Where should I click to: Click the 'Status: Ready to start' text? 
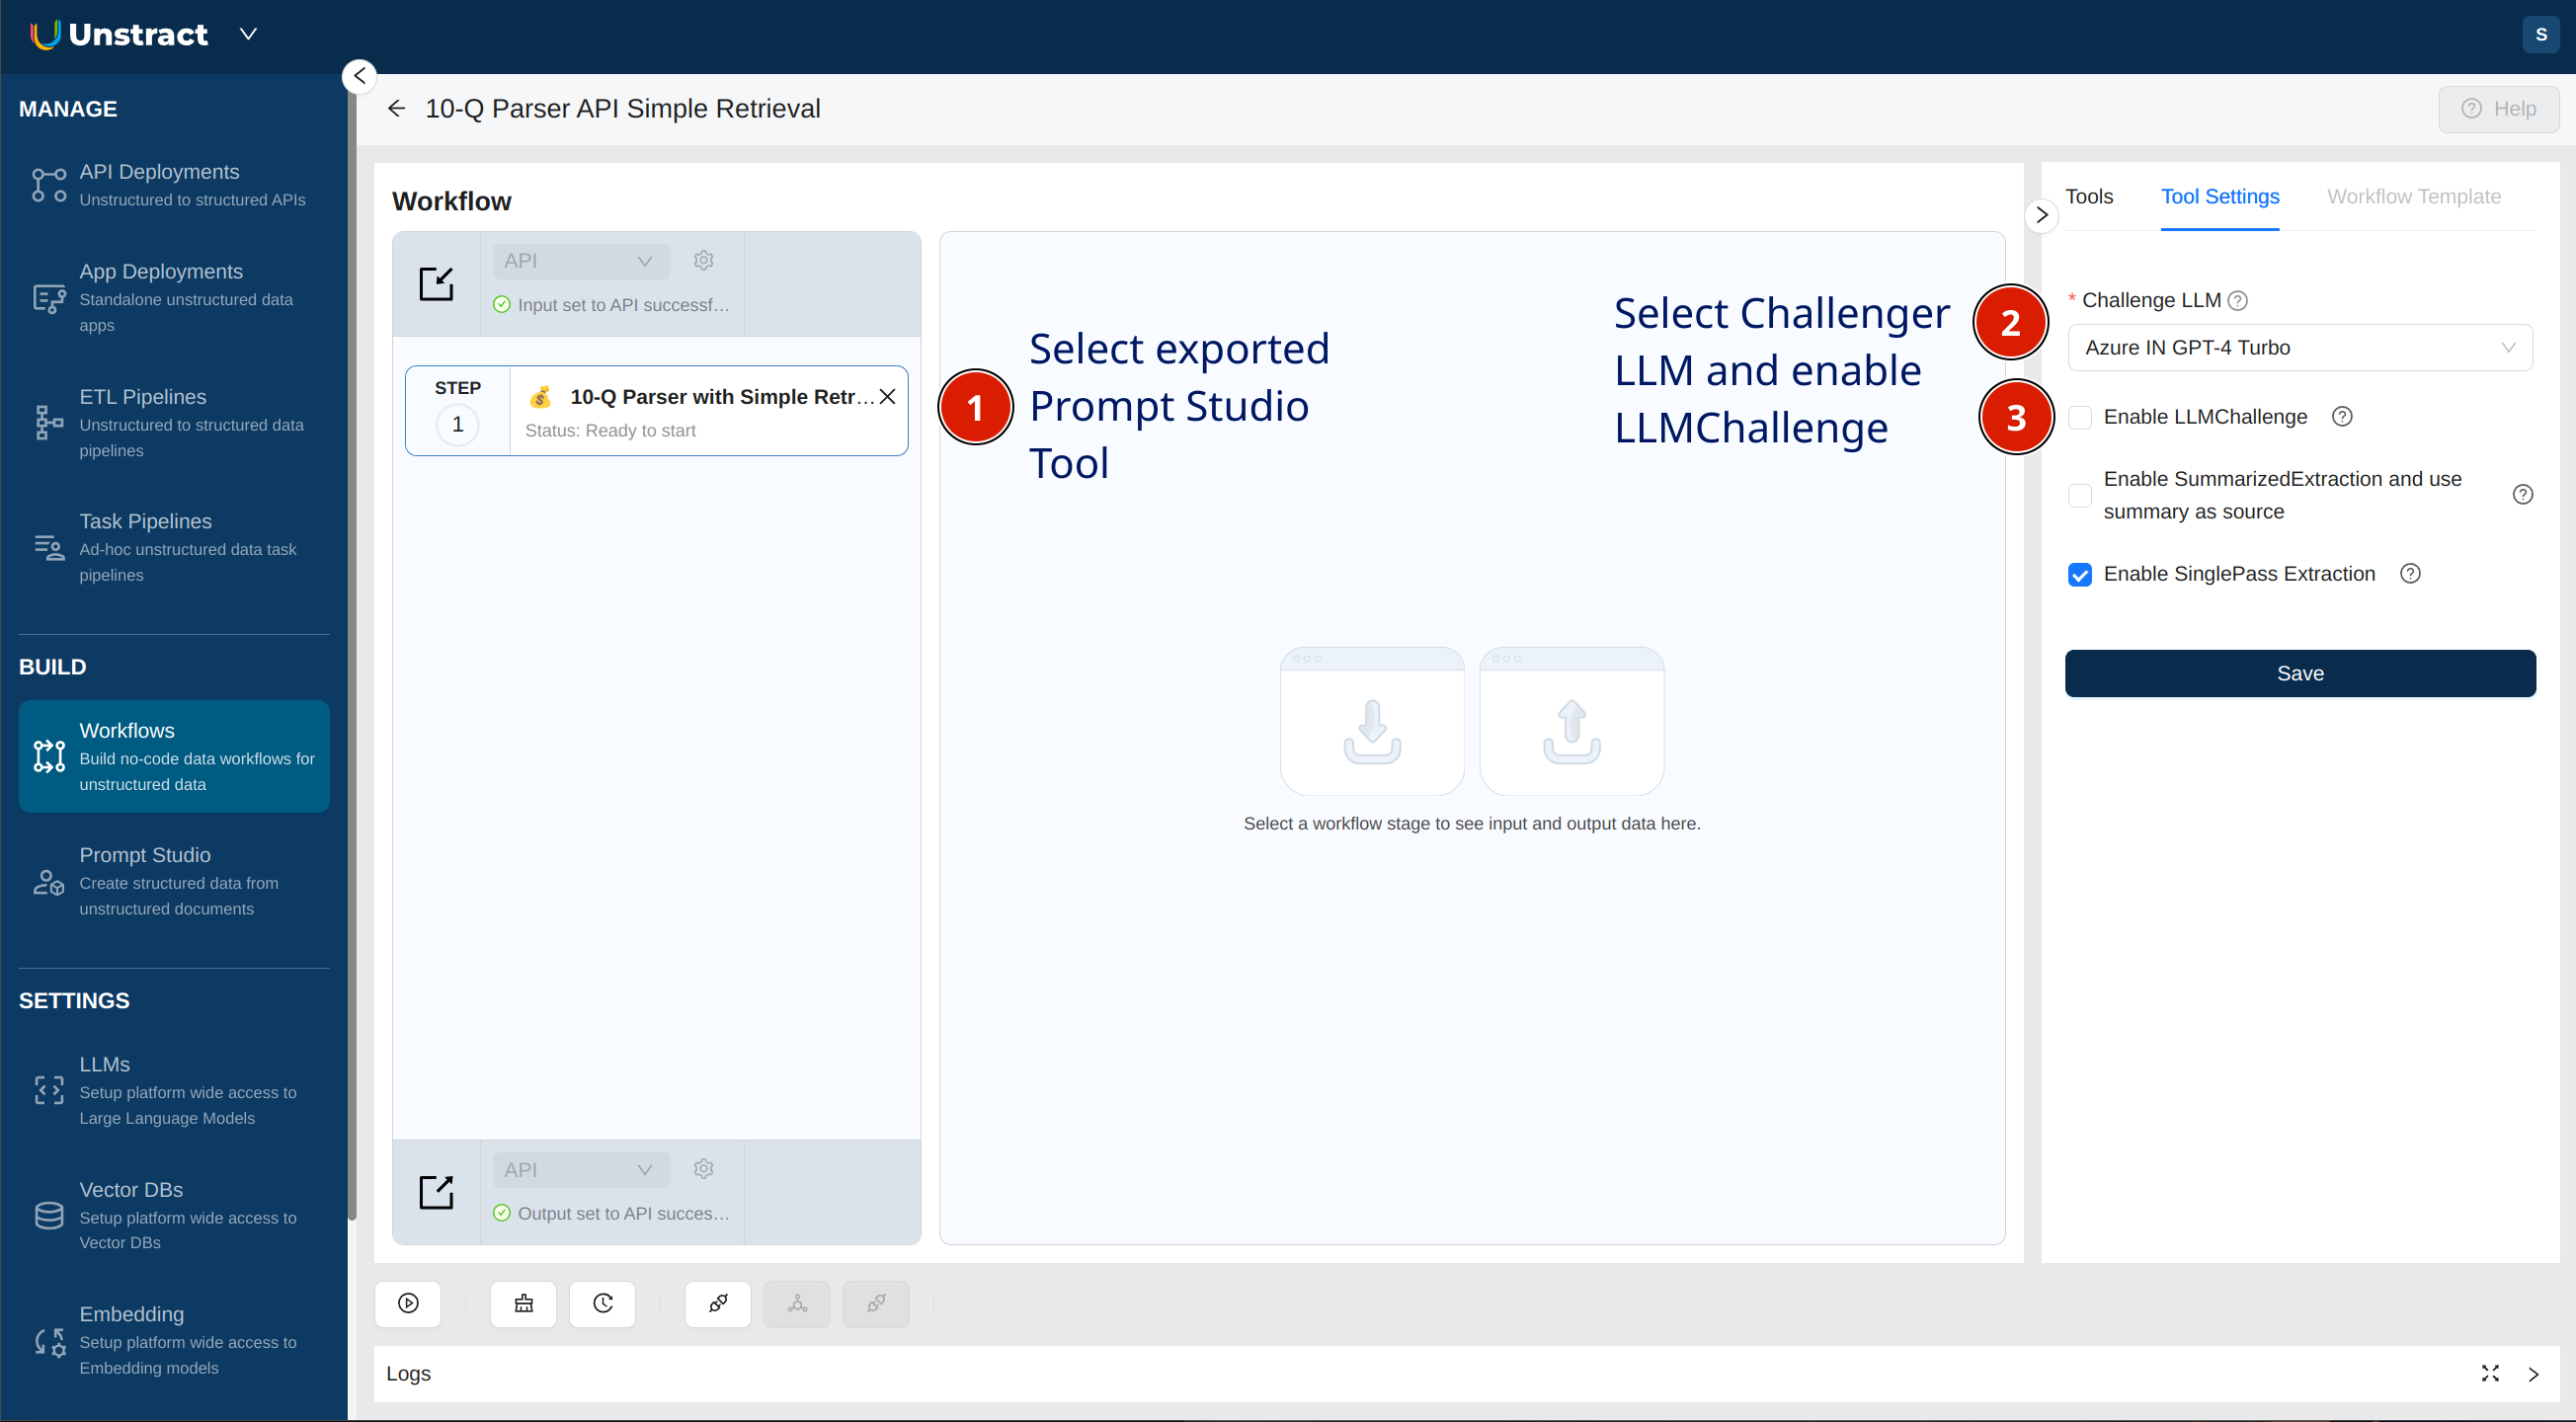click(610, 431)
